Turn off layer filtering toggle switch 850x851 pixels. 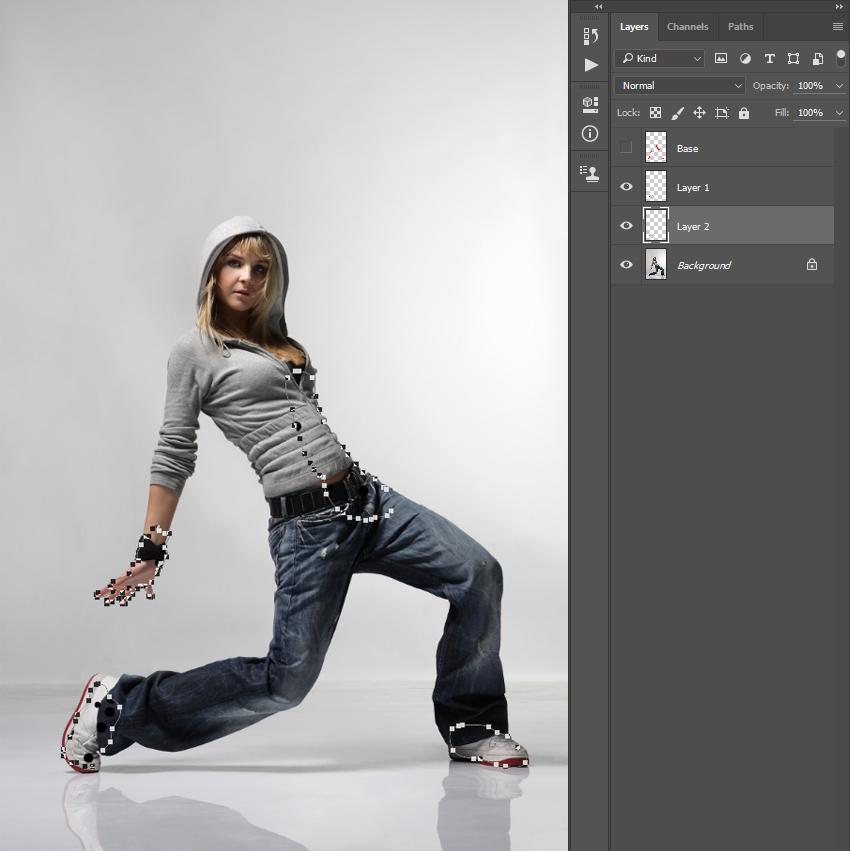coord(840,58)
